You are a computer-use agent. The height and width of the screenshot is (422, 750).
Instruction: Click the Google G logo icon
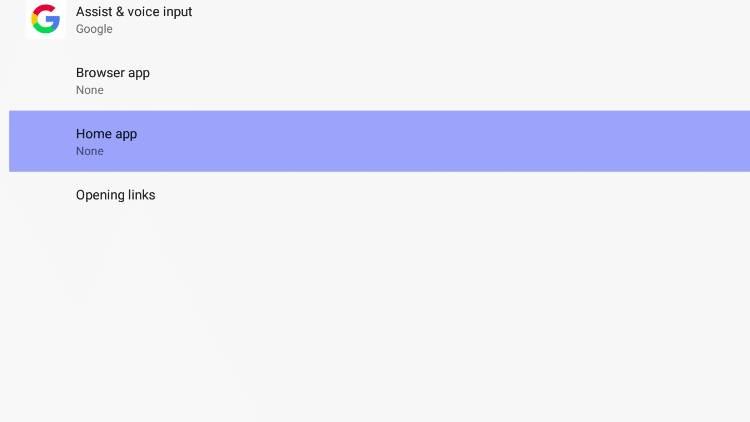pyautogui.click(x=45, y=19)
